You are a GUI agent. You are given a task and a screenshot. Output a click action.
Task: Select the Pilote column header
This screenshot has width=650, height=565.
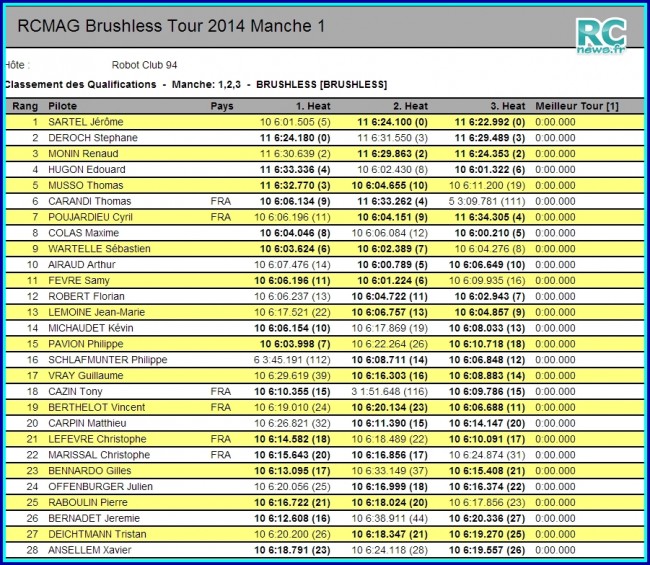pos(62,106)
